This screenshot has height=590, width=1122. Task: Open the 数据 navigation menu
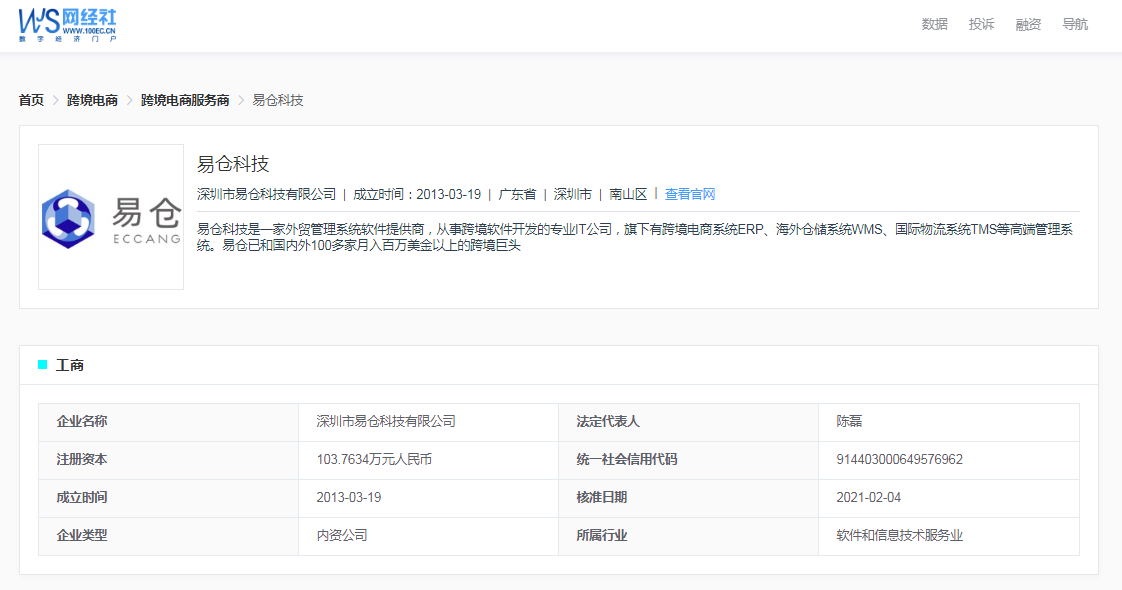pyautogui.click(x=934, y=25)
